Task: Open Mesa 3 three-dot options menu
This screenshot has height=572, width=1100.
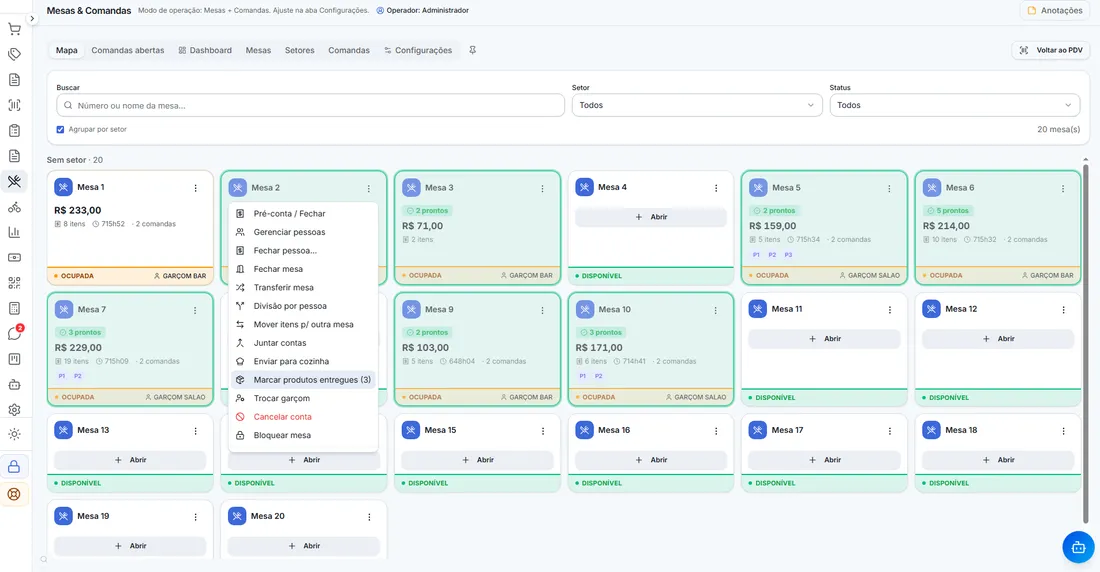Action: (542, 189)
